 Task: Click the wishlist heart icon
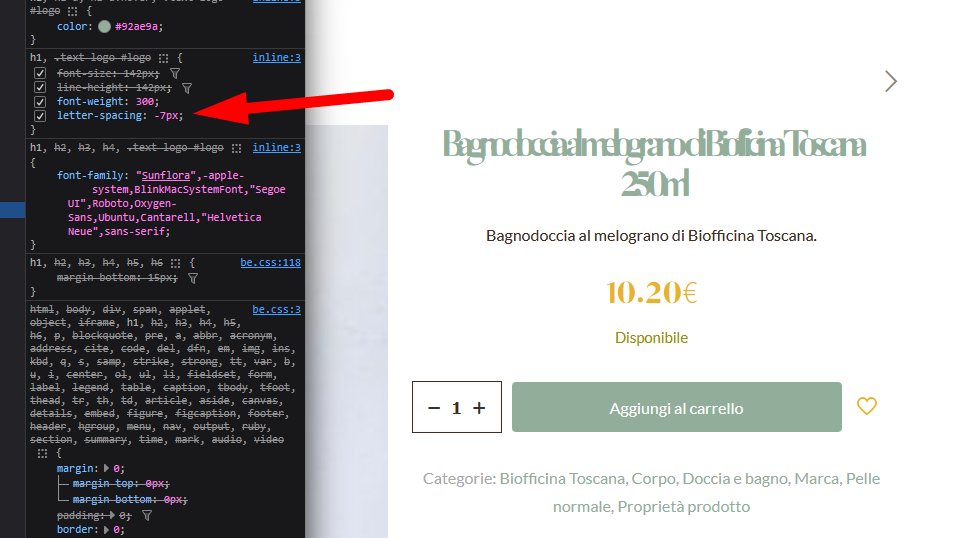(867, 406)
